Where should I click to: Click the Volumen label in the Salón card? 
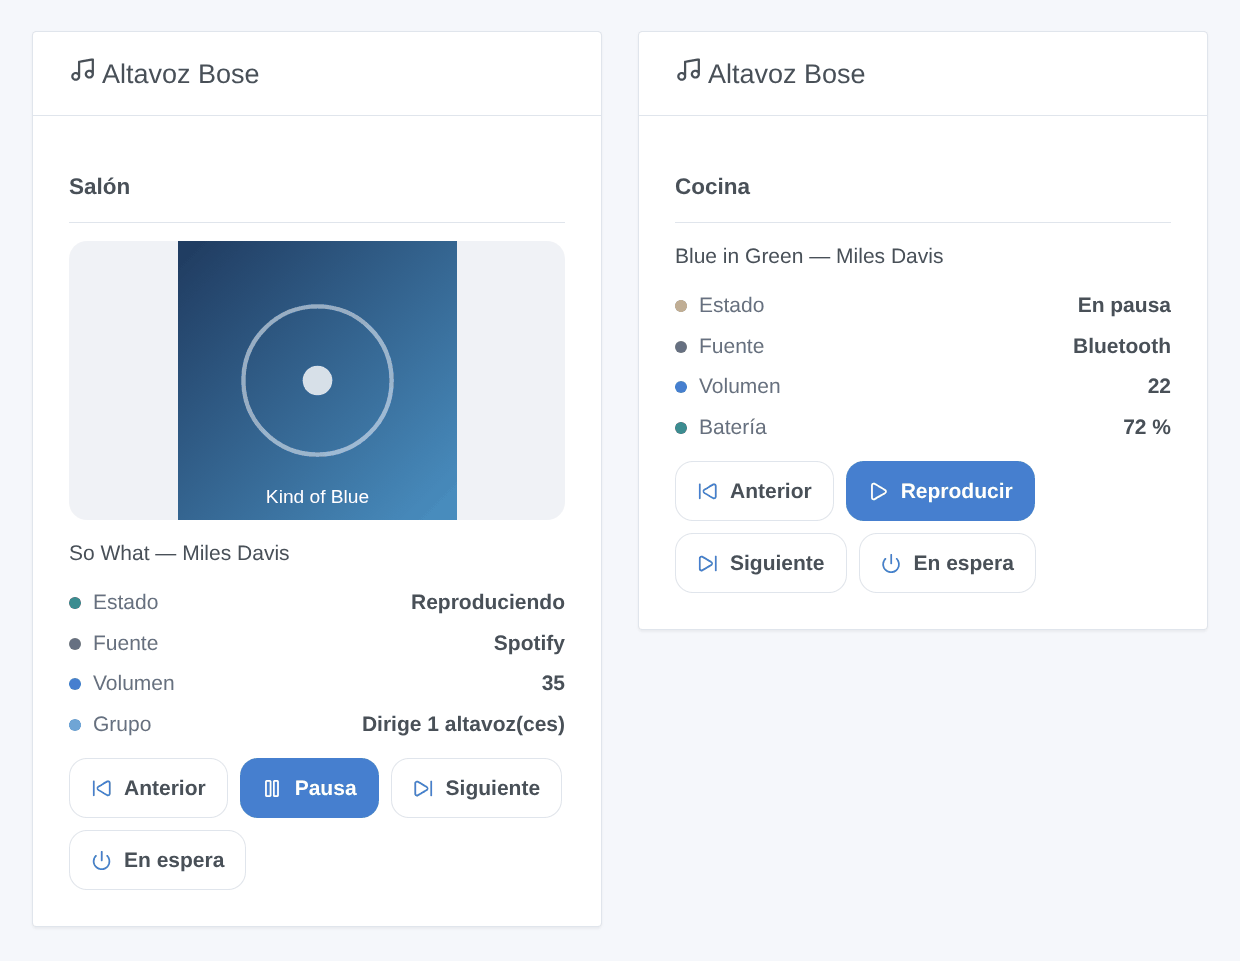pyautogui.click(x=133, y=683)
